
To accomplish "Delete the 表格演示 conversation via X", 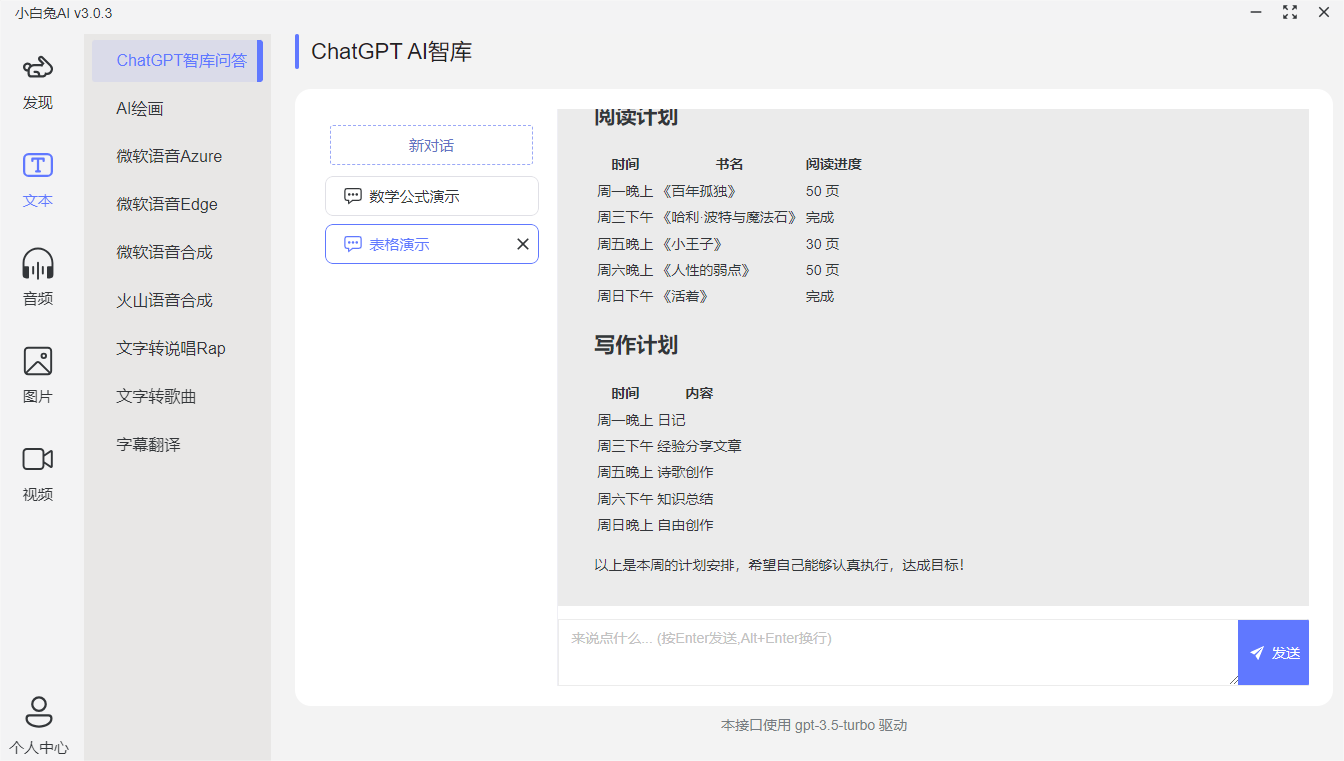I will pos(522,244).
